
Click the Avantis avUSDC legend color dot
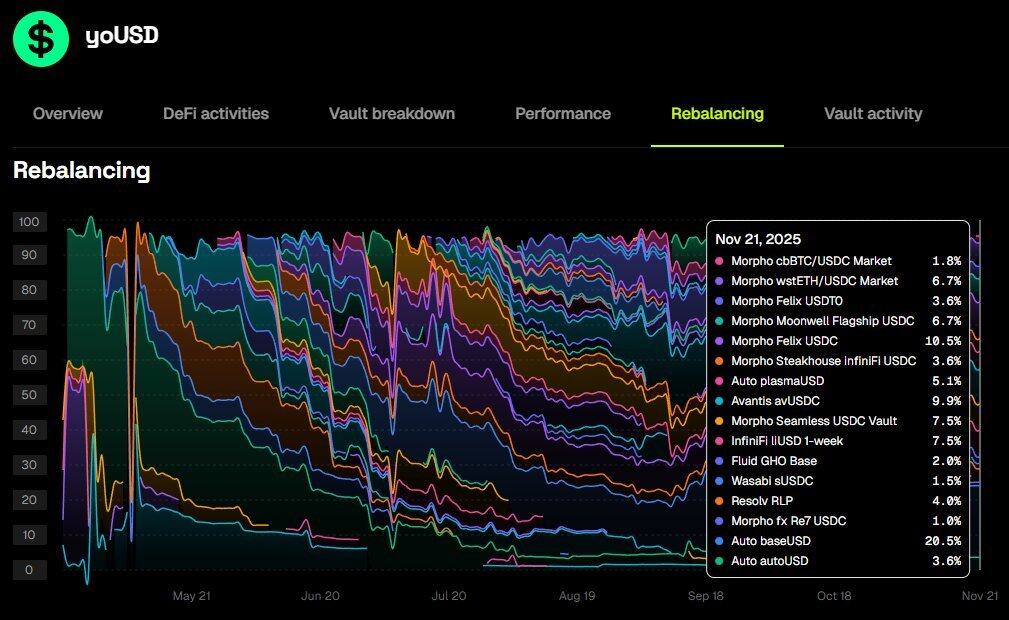(x=720, y=401)
